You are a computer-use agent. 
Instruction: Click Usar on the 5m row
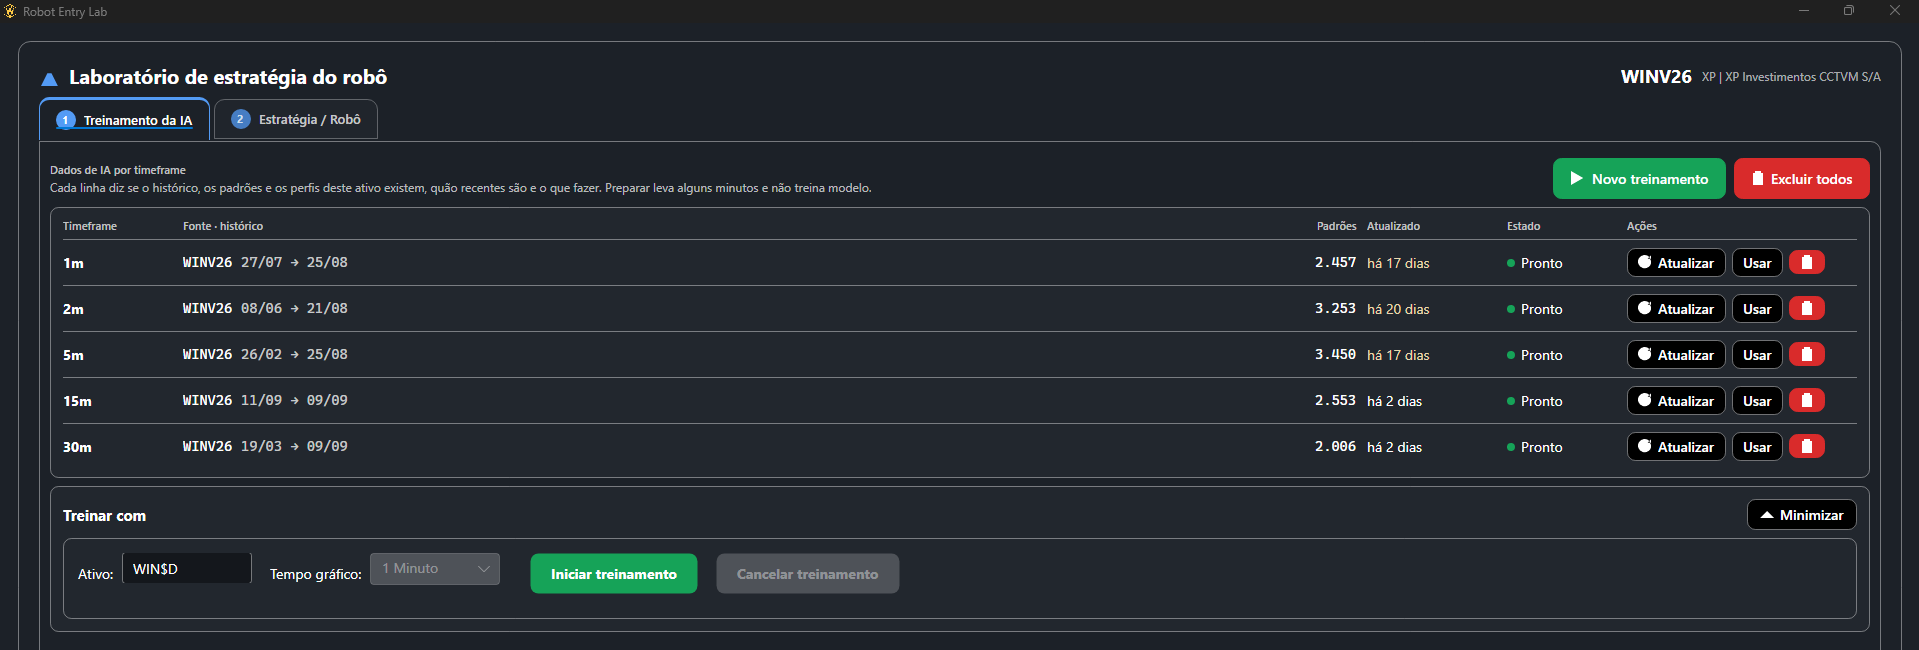click(1757, 355)
